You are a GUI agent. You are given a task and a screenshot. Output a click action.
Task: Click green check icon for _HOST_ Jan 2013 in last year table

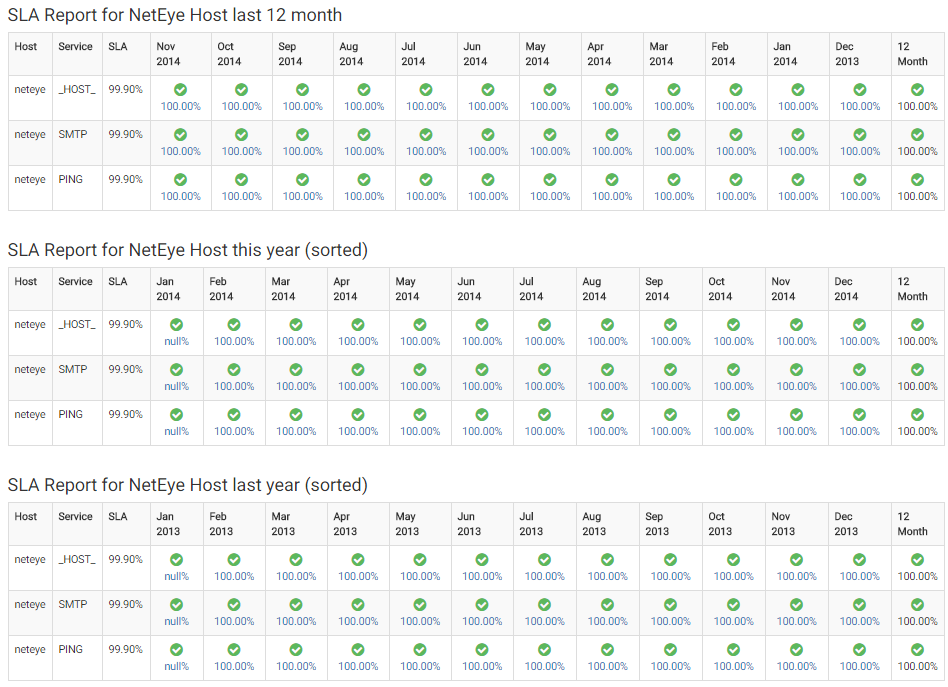click(176, 559)
